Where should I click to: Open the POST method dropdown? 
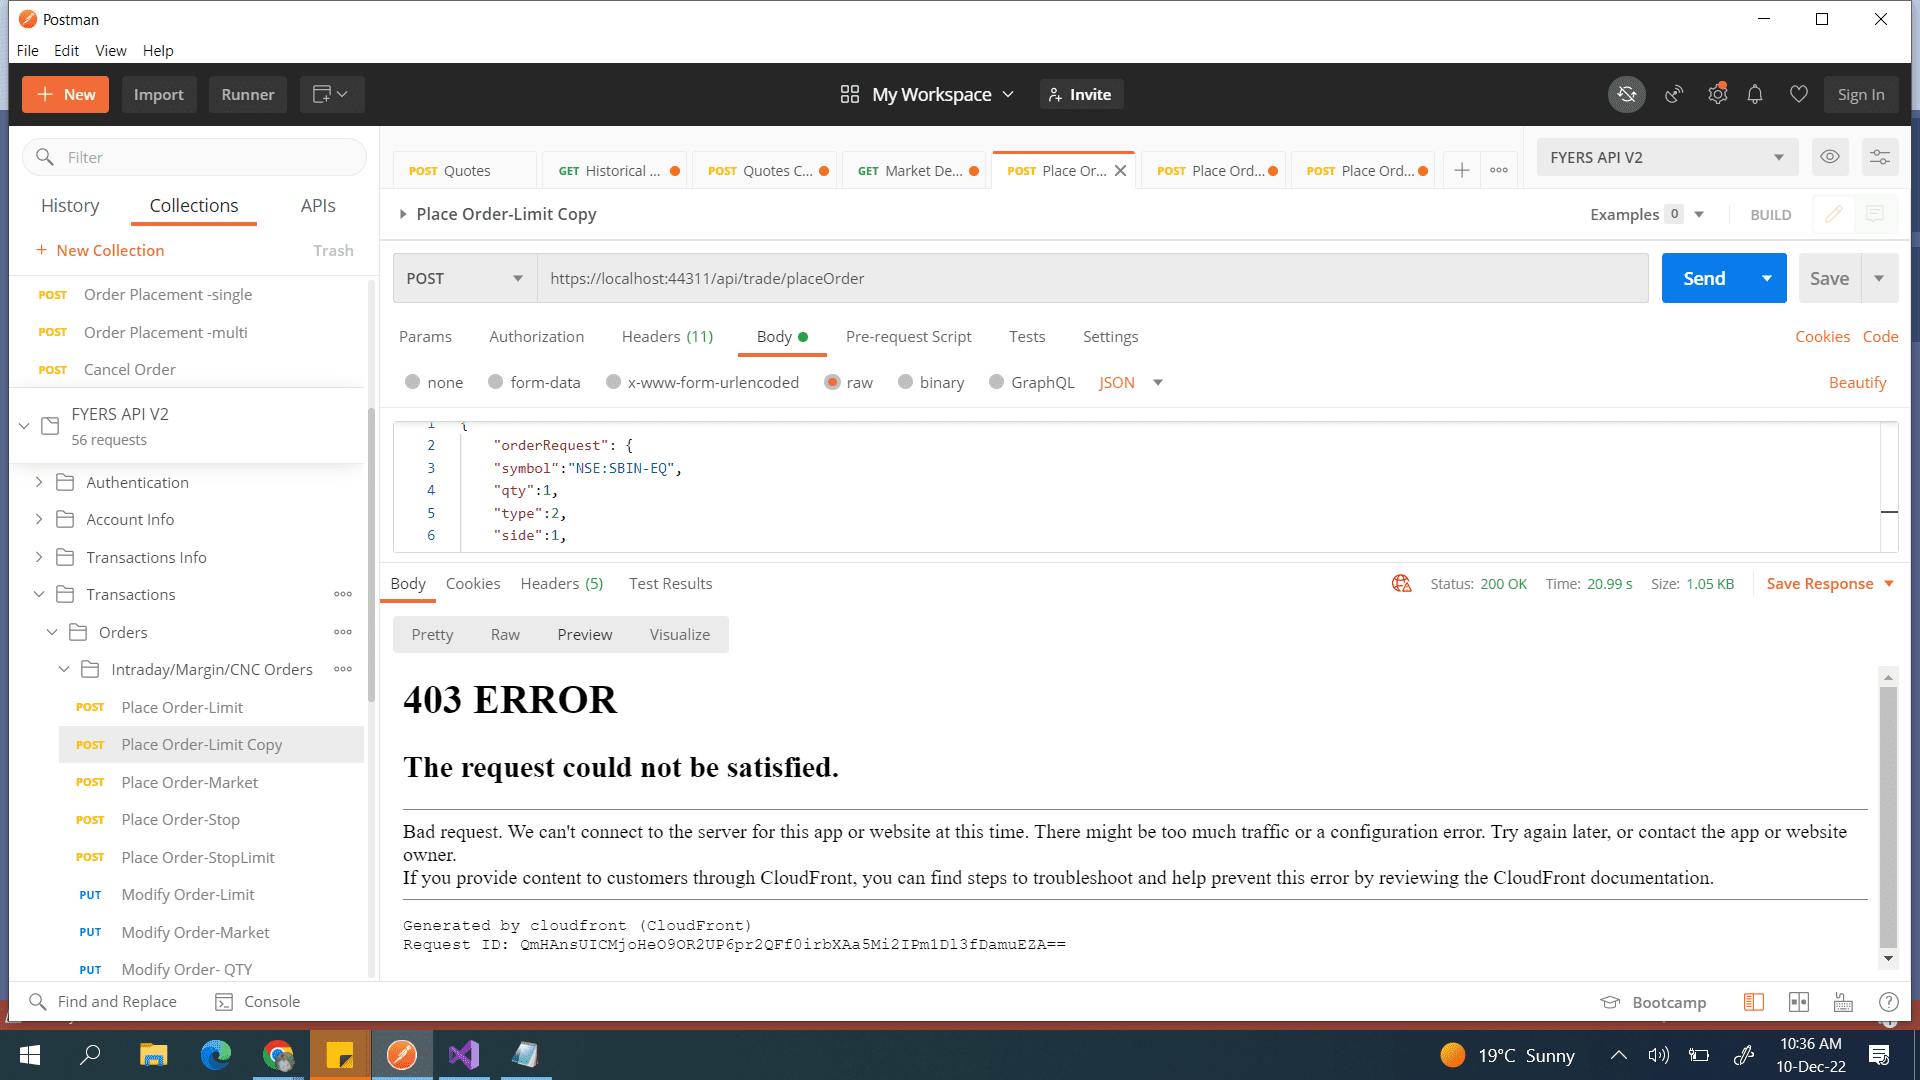click(465, 278)
